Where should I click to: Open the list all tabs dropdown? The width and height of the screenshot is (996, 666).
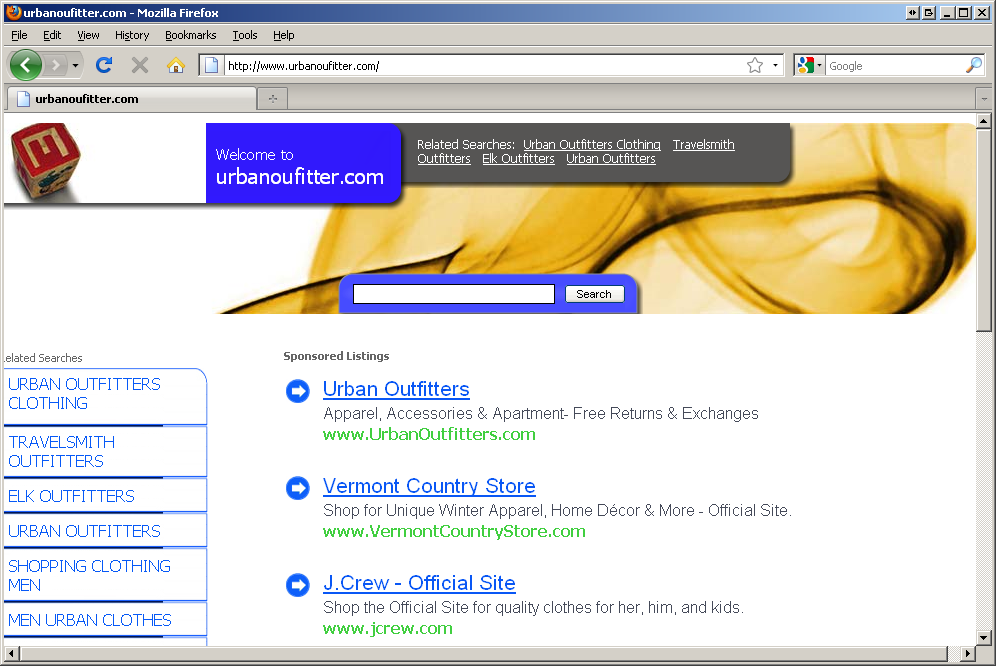point(984,99)
